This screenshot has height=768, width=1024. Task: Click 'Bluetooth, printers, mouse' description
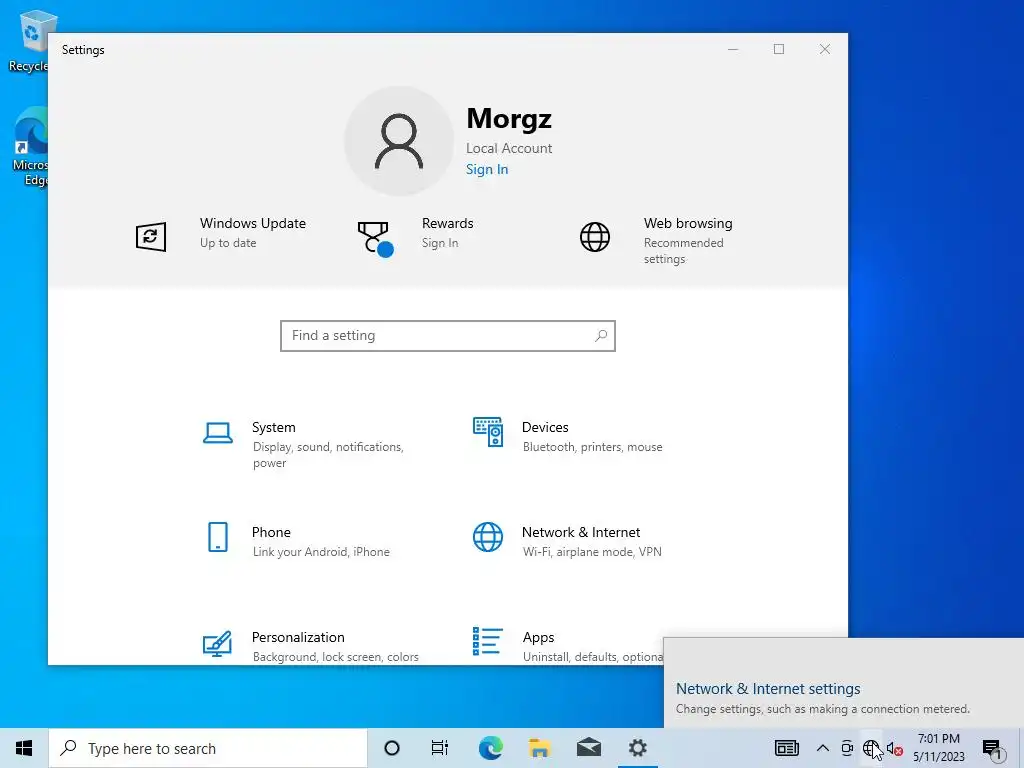coord(592,447)
